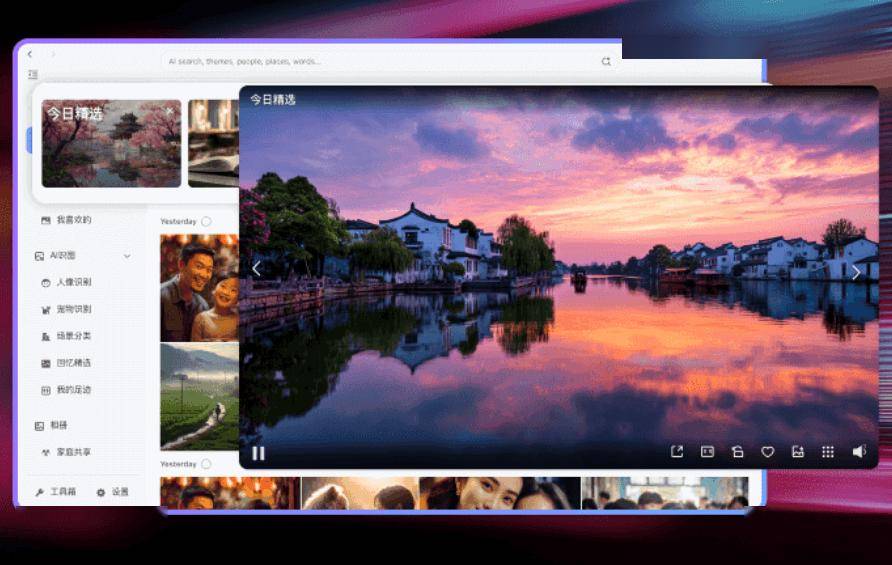The width and height of the screenshot is (892, 565).
Task: Click the caption card icon in the viewer
Action: [707, 452]
